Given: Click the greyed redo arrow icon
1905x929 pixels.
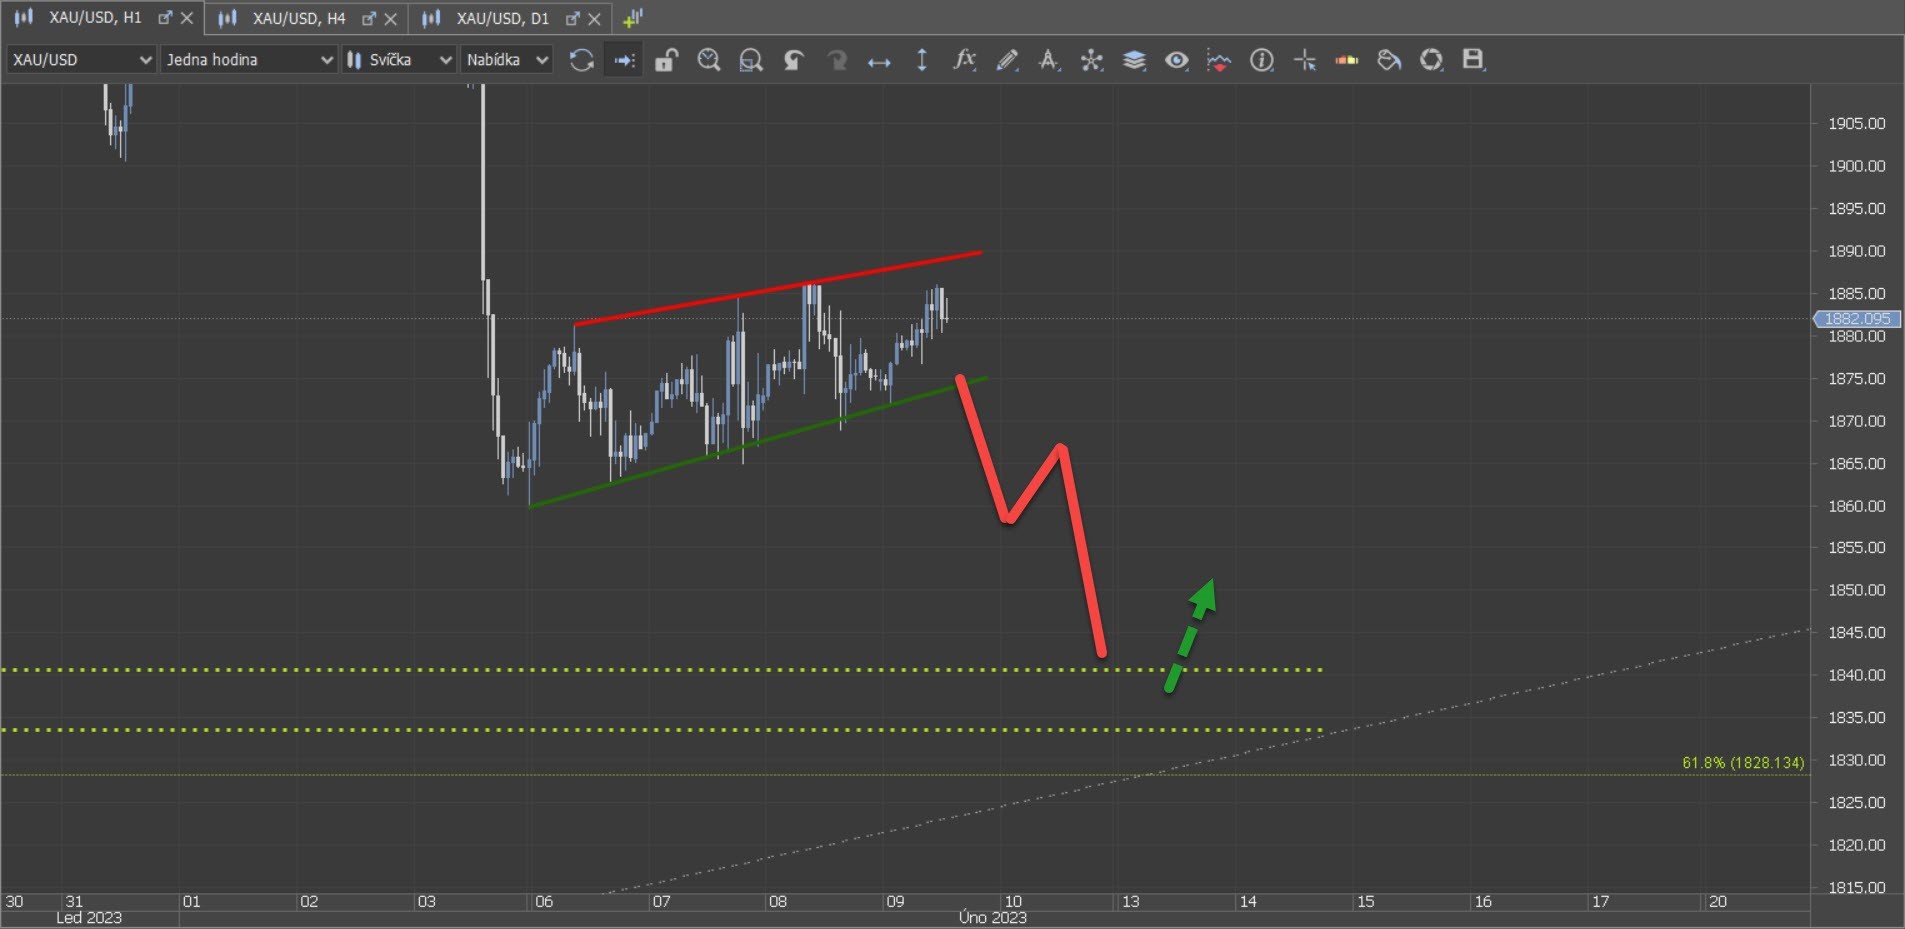Looking at the screenshot, I should 837,60.
